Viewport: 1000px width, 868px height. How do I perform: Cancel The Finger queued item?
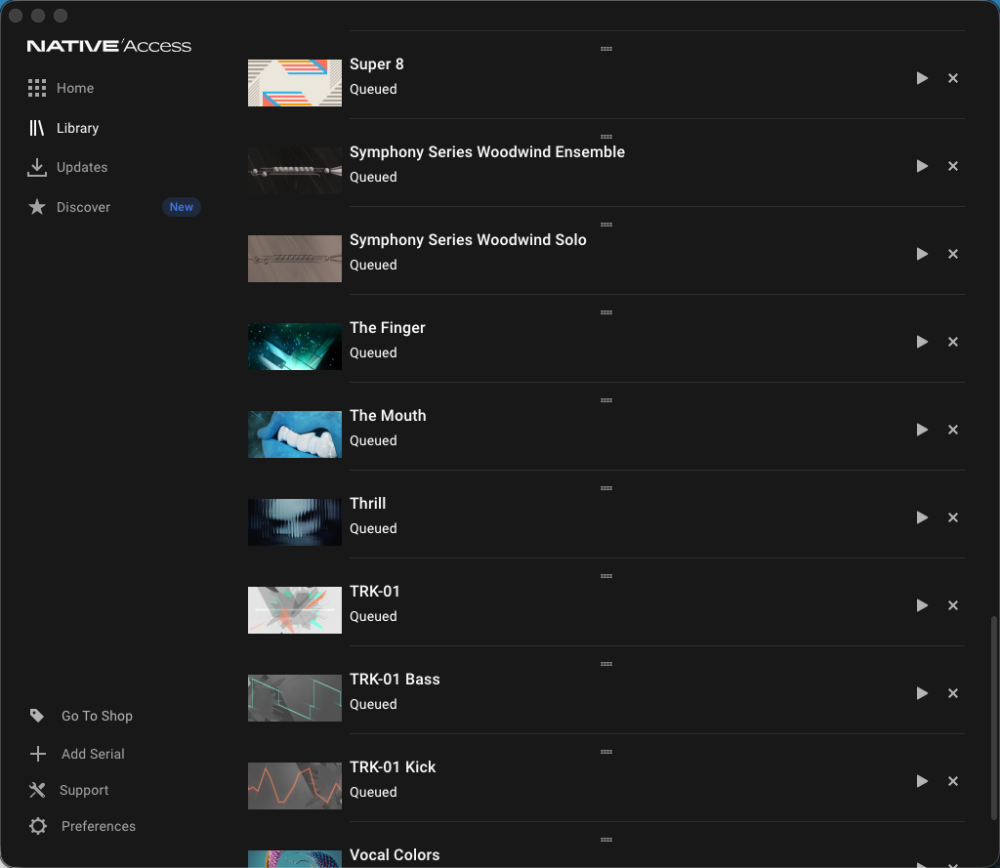coord(953,342)
